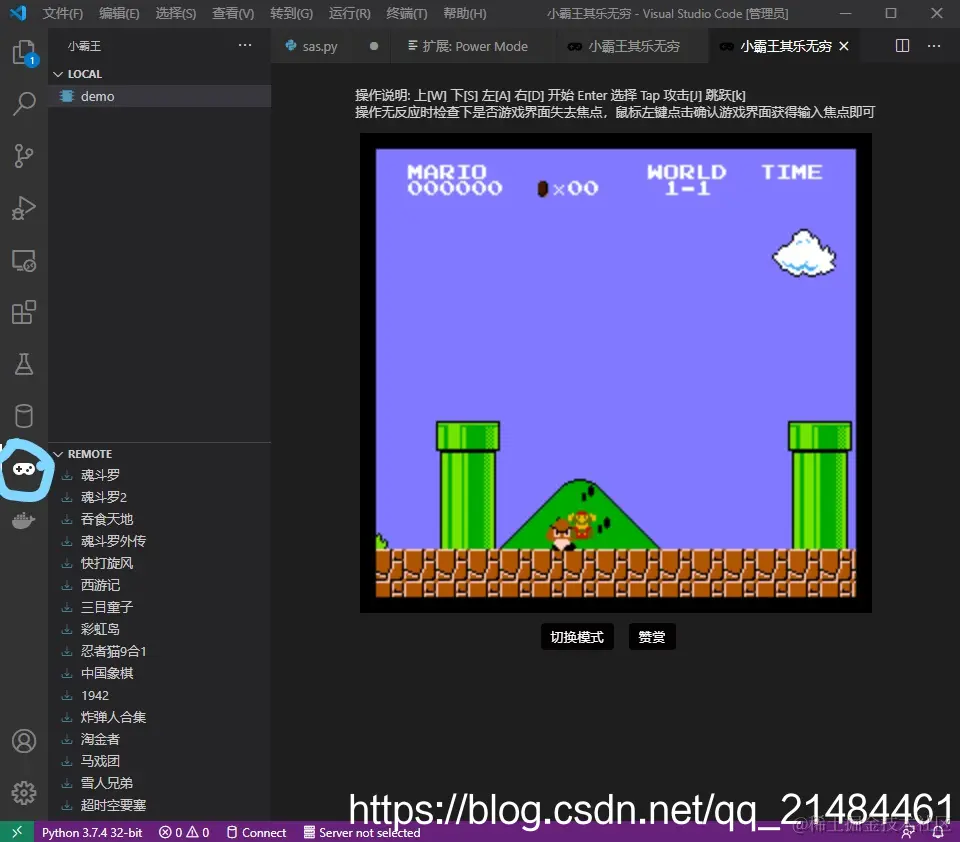This screenshot has height=842, width=960.
Task: Click the 赞赏 button
Action: (651, 637)
